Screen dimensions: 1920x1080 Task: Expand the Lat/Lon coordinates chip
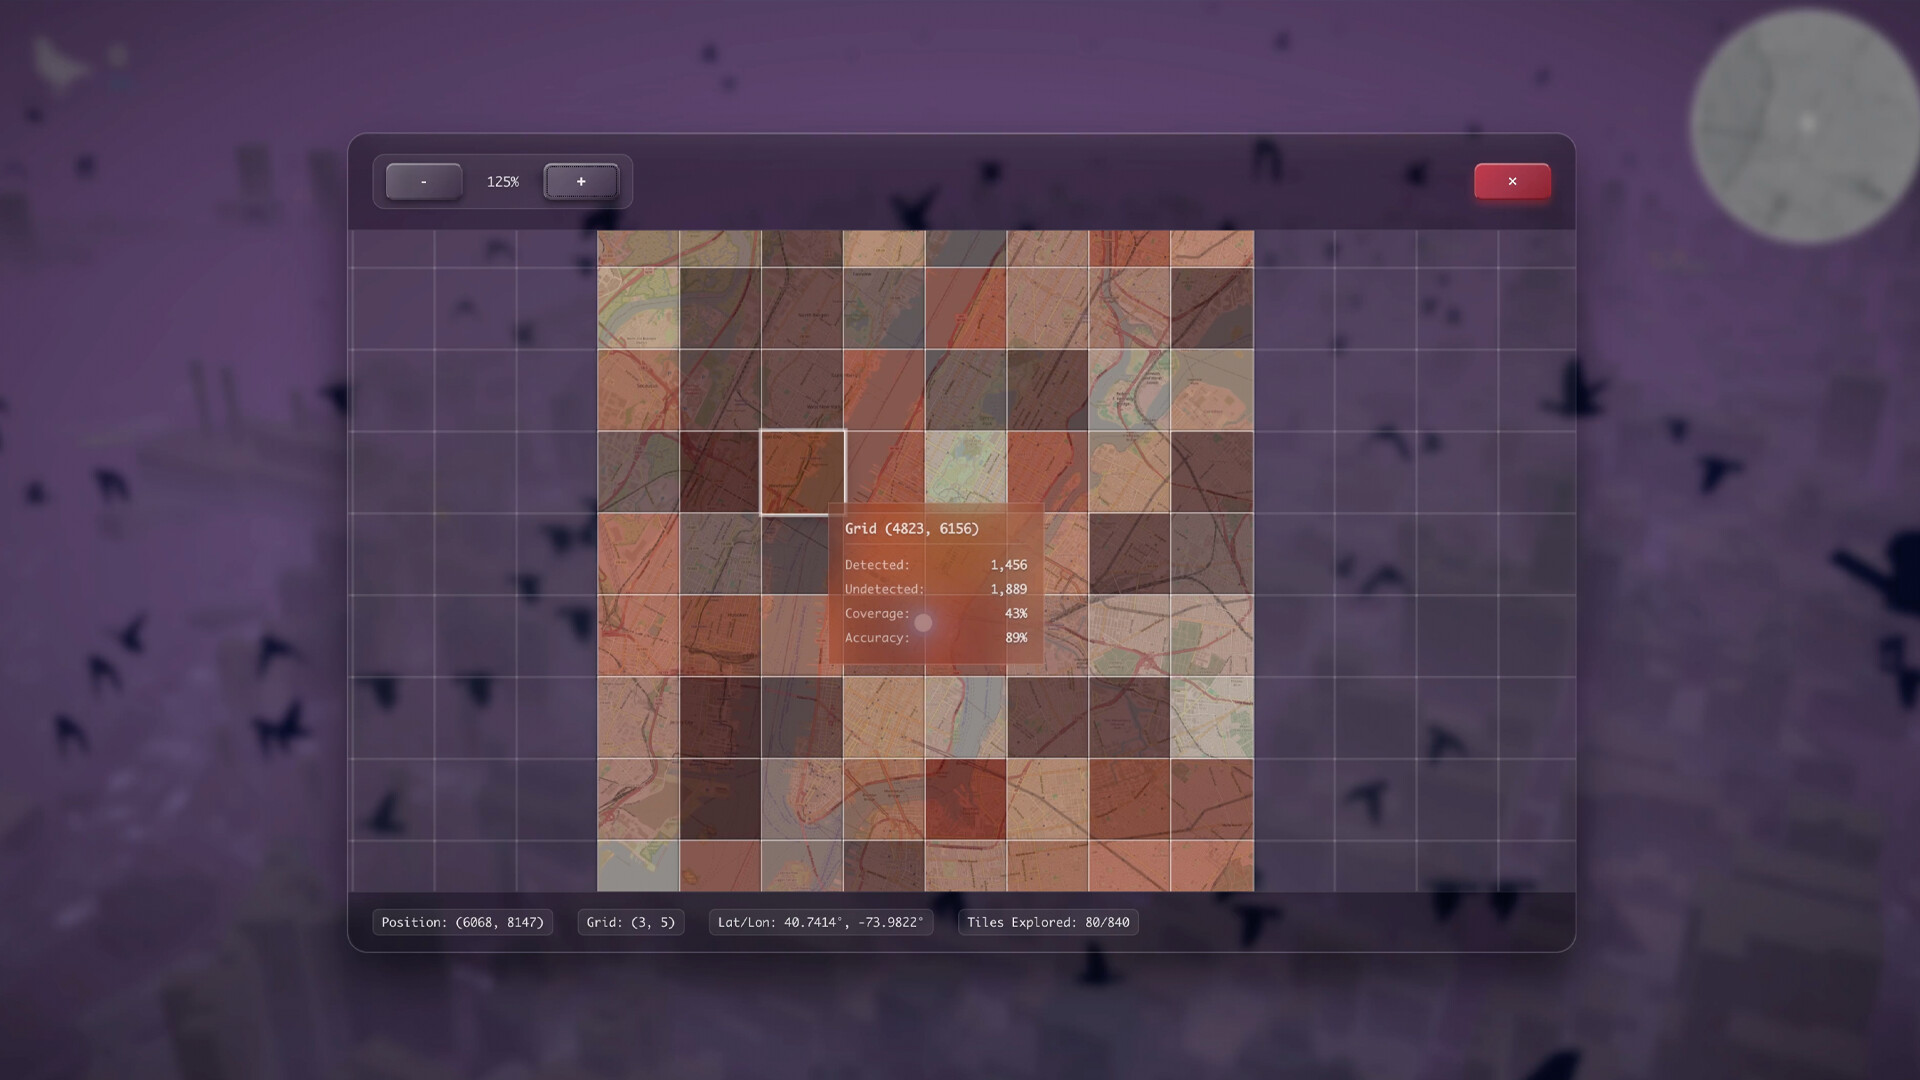pos(820,922)
